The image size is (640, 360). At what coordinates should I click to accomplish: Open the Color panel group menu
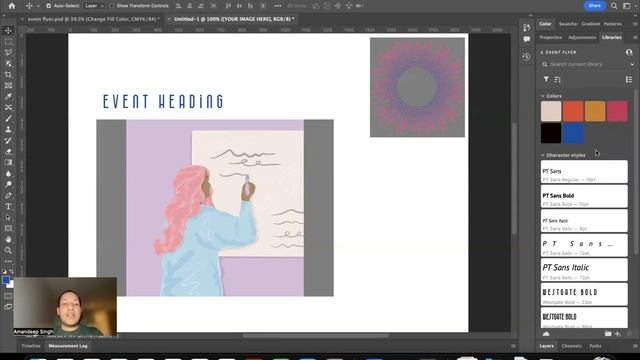pos(635,24)
